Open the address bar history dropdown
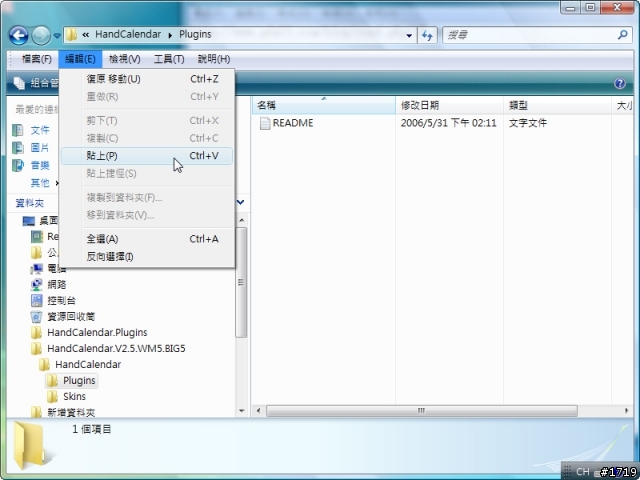The image size is (640, 480). 409,36
